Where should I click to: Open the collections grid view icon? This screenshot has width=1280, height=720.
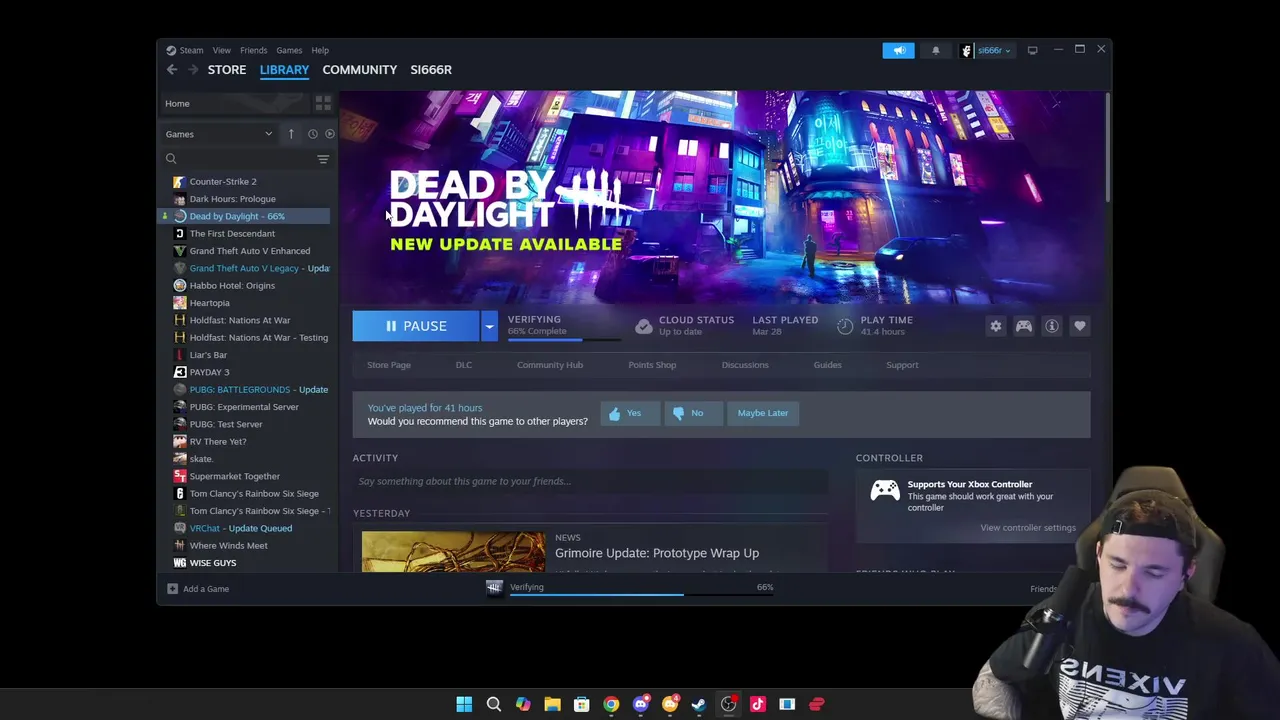click(323, 103)
